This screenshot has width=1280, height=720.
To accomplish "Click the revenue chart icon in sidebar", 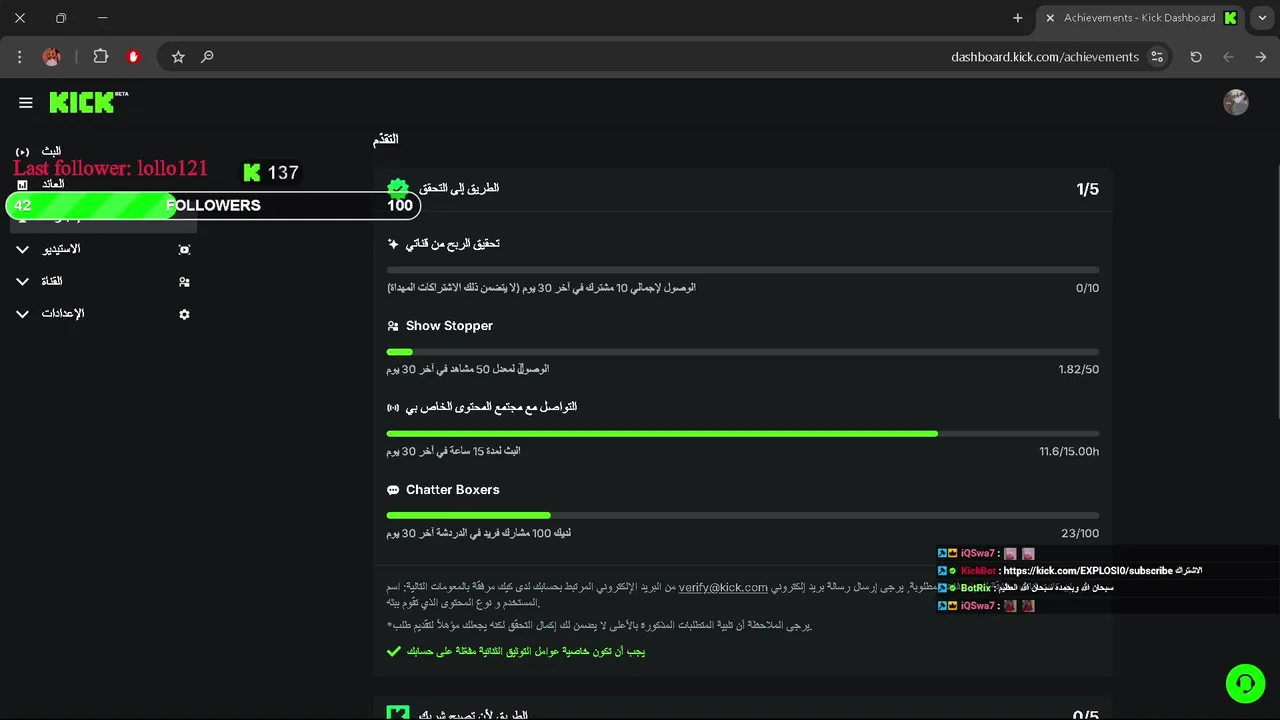I will (23, 185).
